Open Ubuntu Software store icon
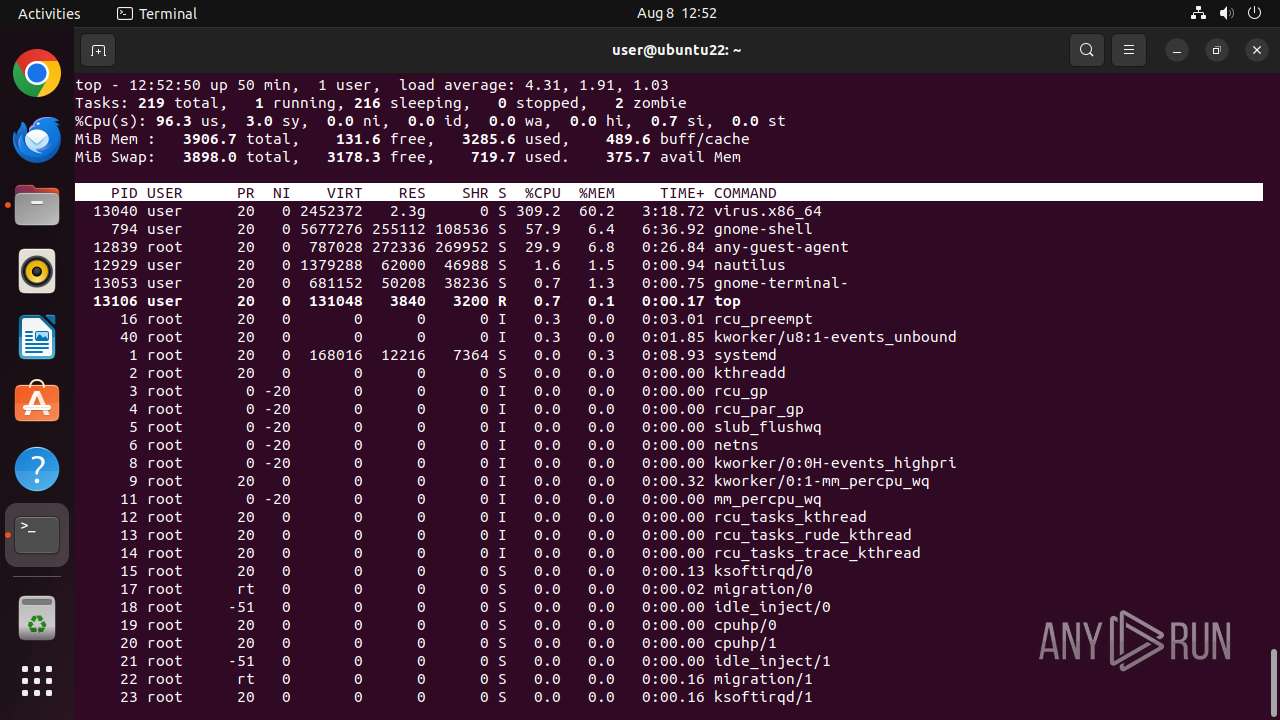Screen dimensions: 1280x720 click(x=37, y=403)
